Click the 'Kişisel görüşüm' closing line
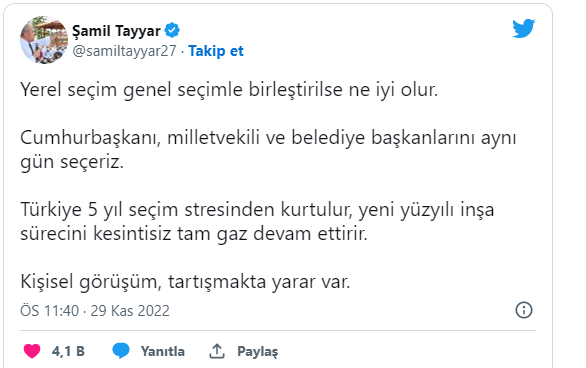586x368 pixels. click(x=185, y=281)
